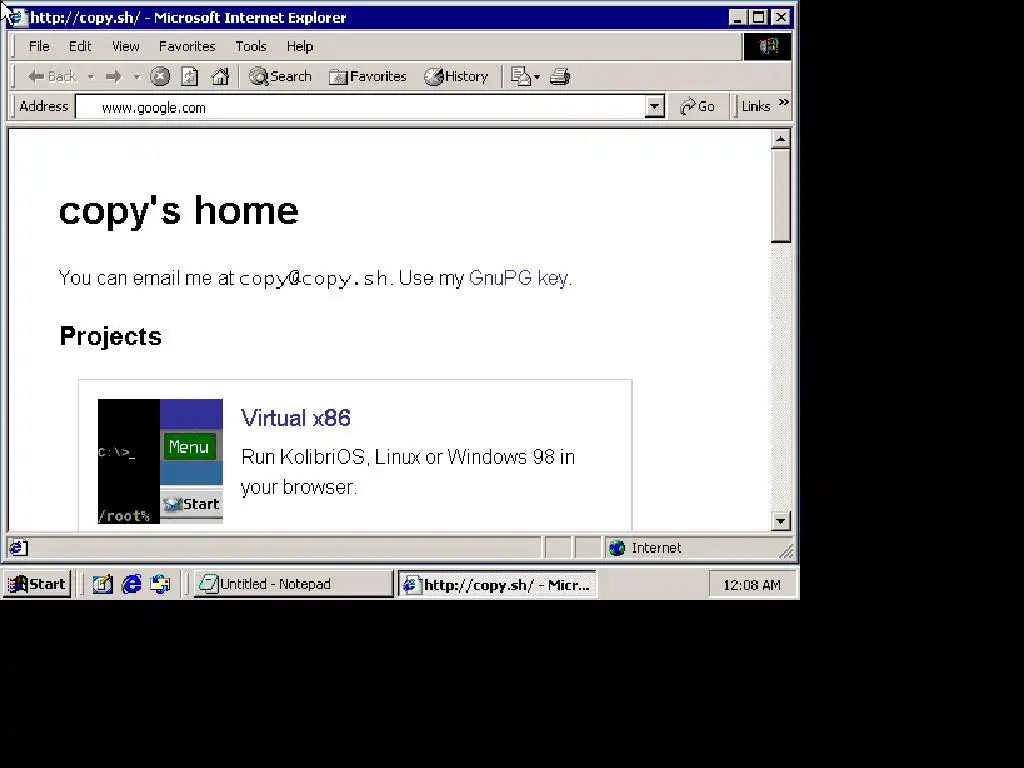Minimize the Internet Explorer window
1024x768 pixels.
click(x=737, y=18)
